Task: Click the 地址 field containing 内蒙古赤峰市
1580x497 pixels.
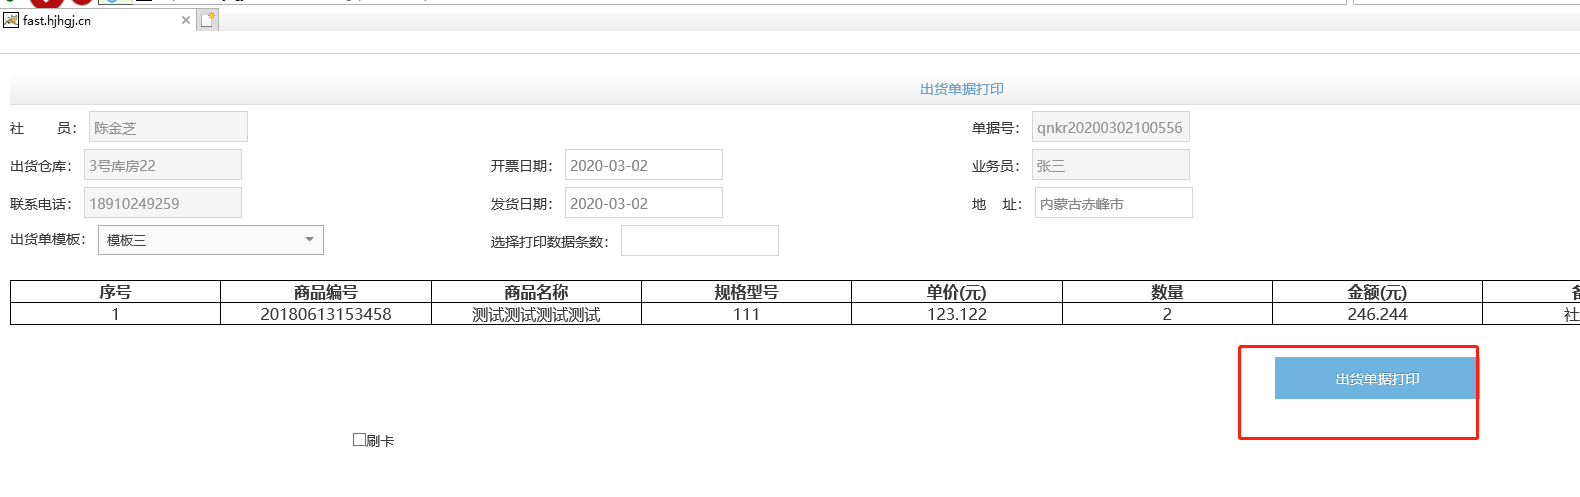Action: coord(1114,203)
